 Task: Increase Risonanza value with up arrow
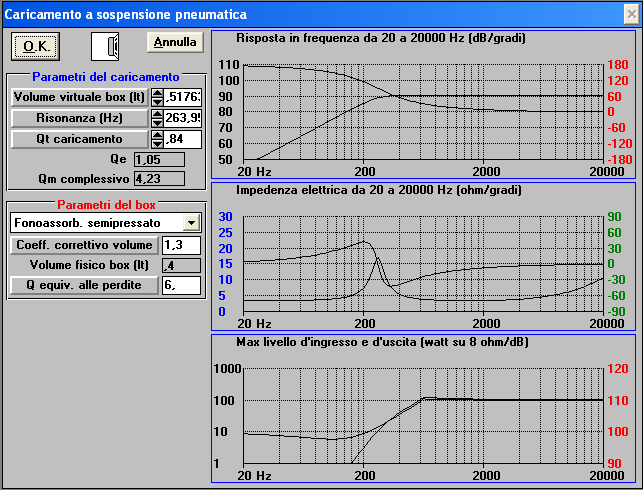pyautogui.click(x=157, y=114)
